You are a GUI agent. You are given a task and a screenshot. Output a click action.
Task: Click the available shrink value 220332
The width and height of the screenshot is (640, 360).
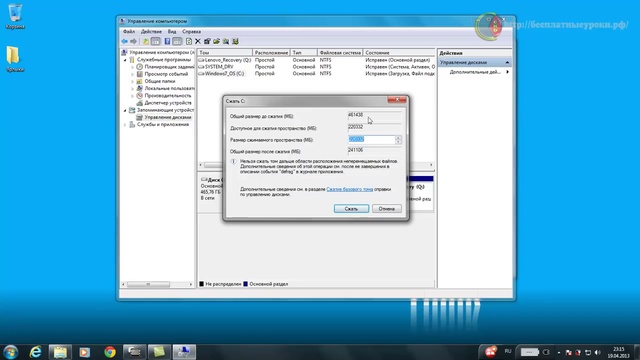356,127
